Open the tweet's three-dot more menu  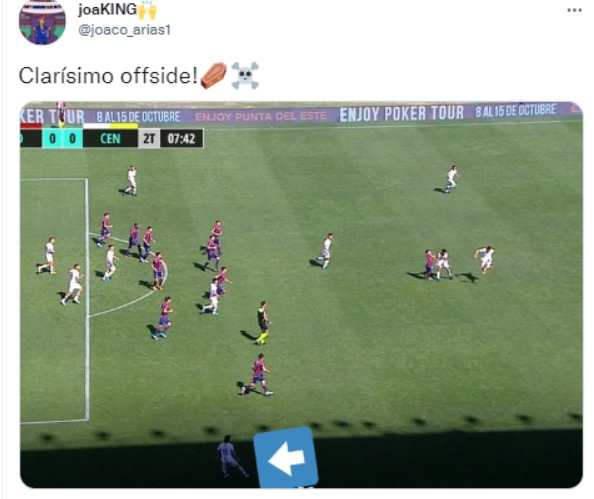(574, 10)
